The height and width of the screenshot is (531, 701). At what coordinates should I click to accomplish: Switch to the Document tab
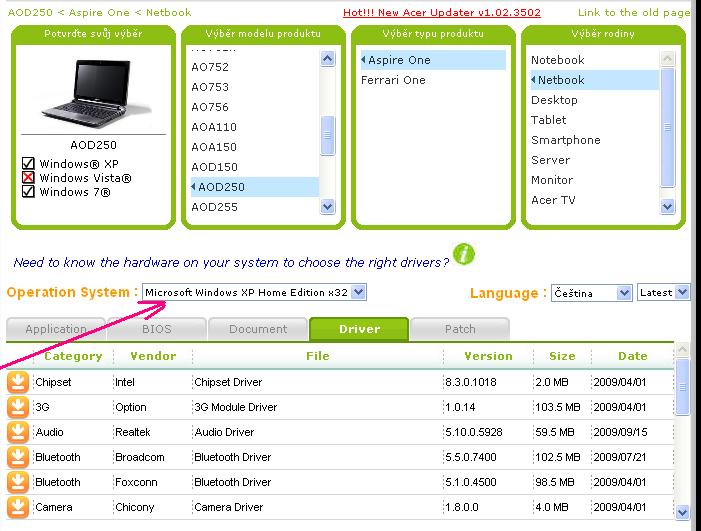[x=258, y=329]
